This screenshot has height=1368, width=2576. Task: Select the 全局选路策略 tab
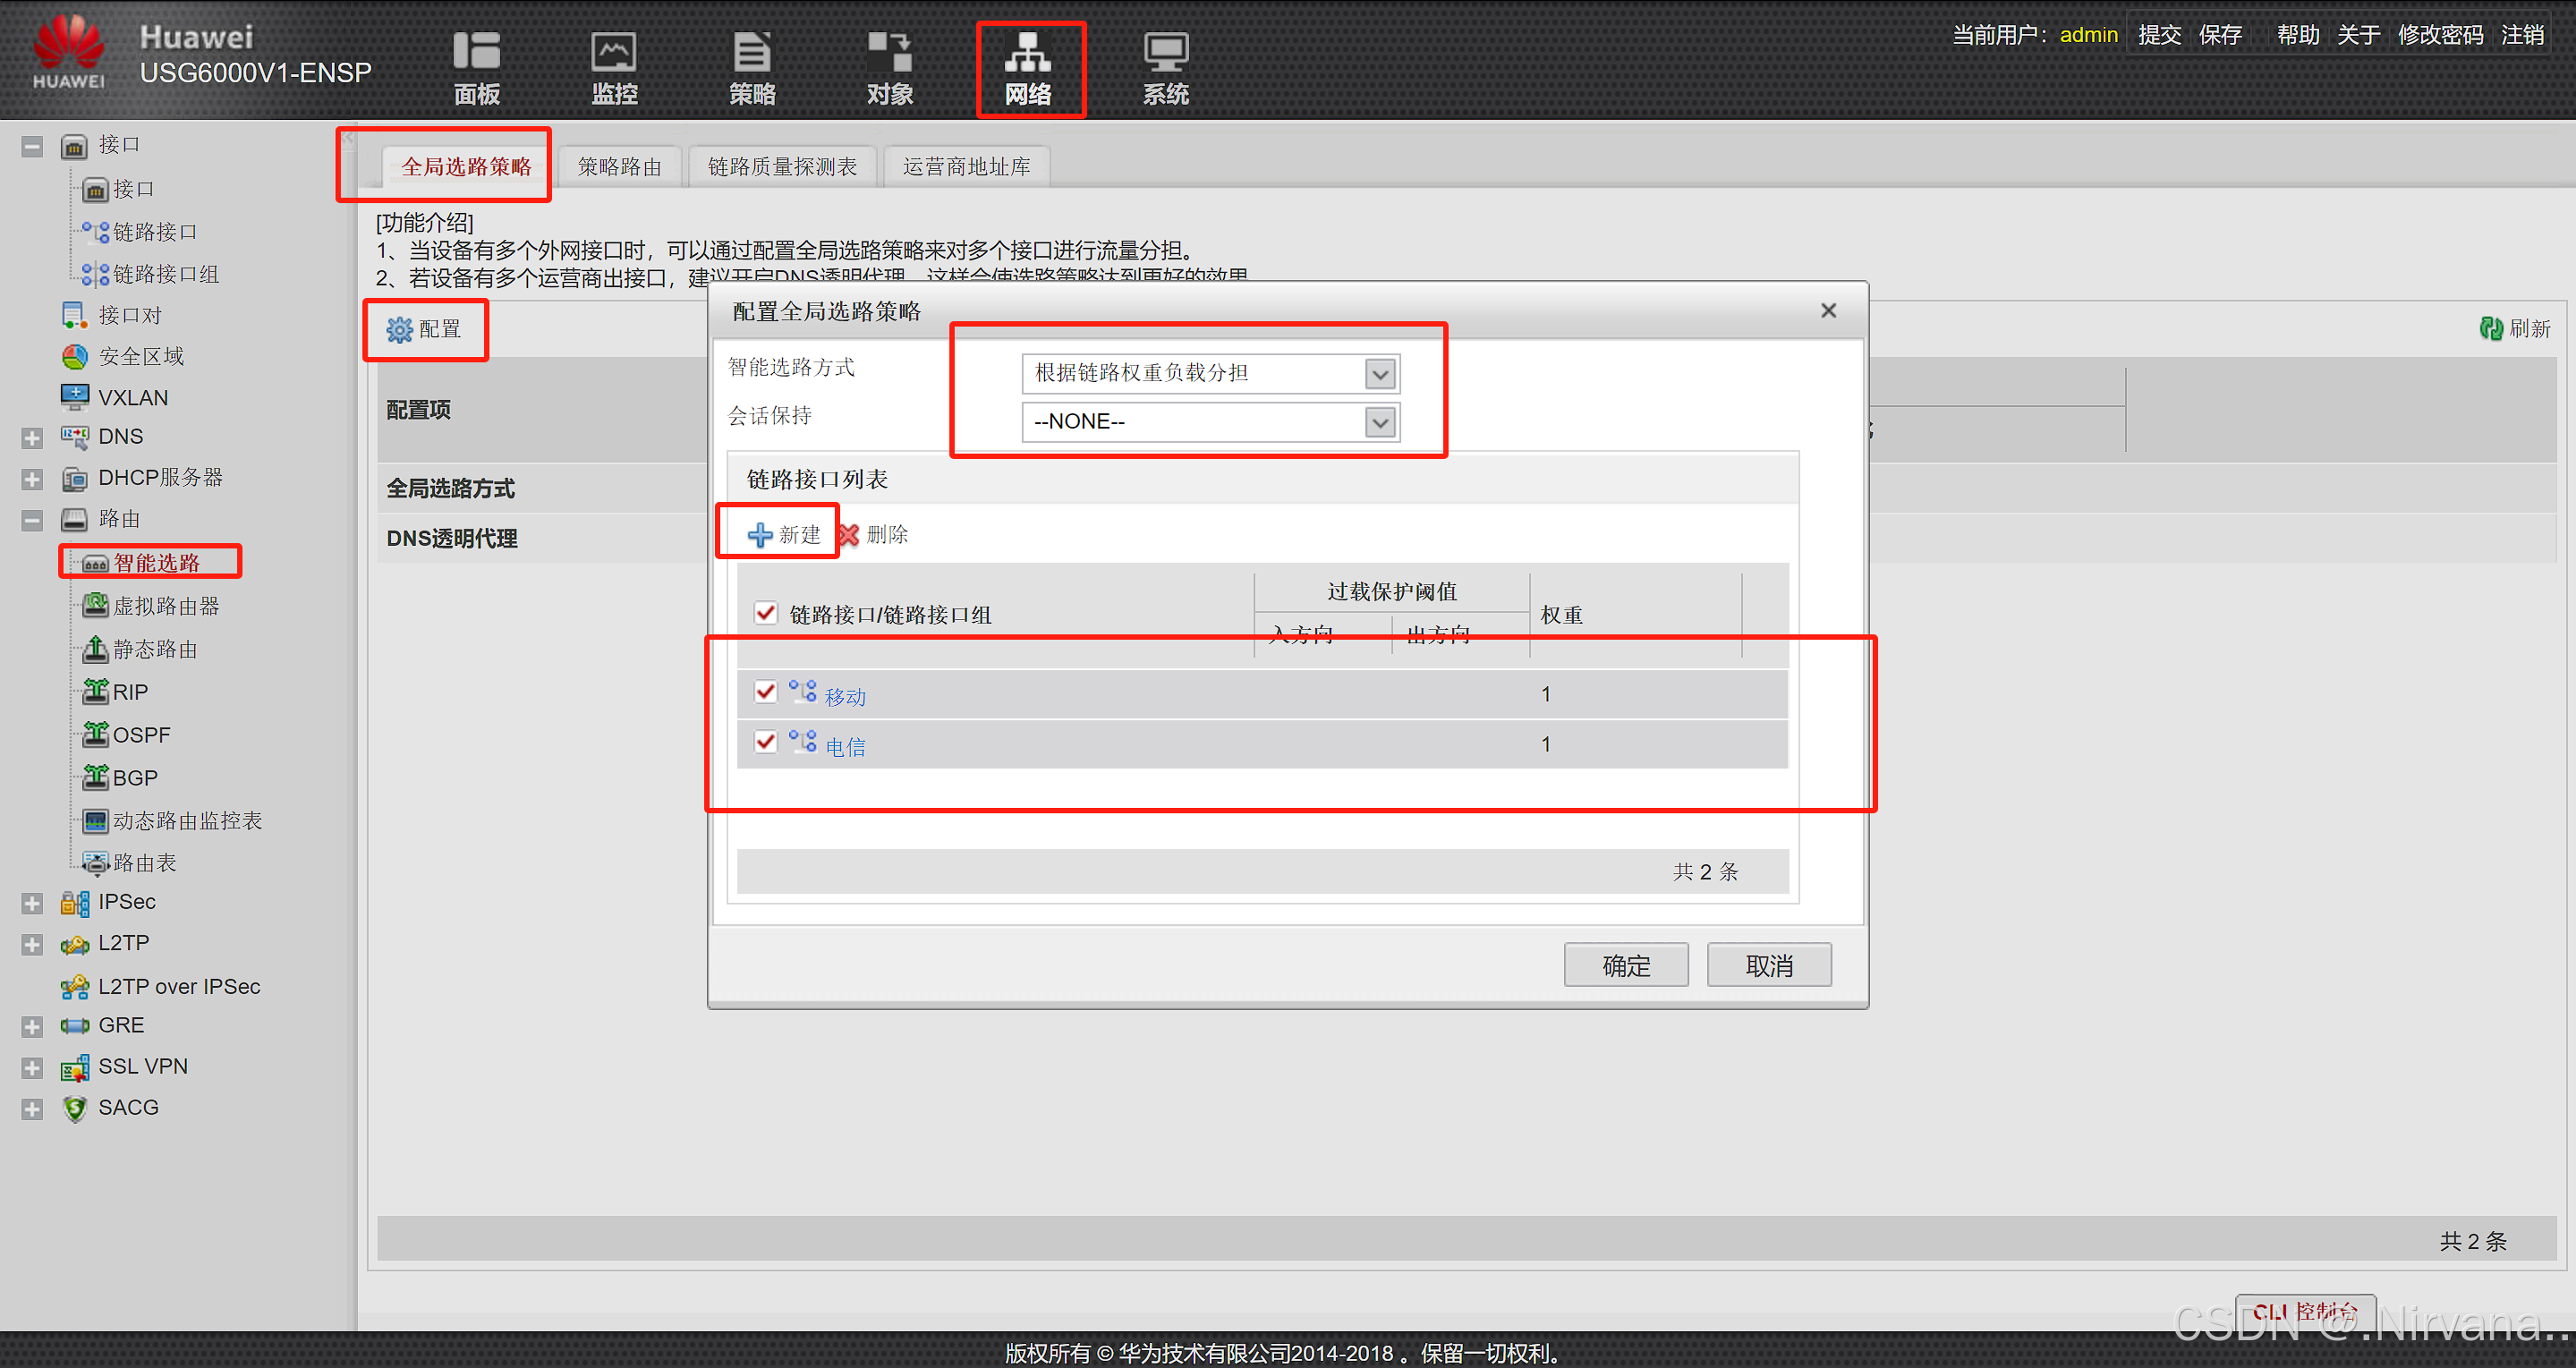point(467,166)
